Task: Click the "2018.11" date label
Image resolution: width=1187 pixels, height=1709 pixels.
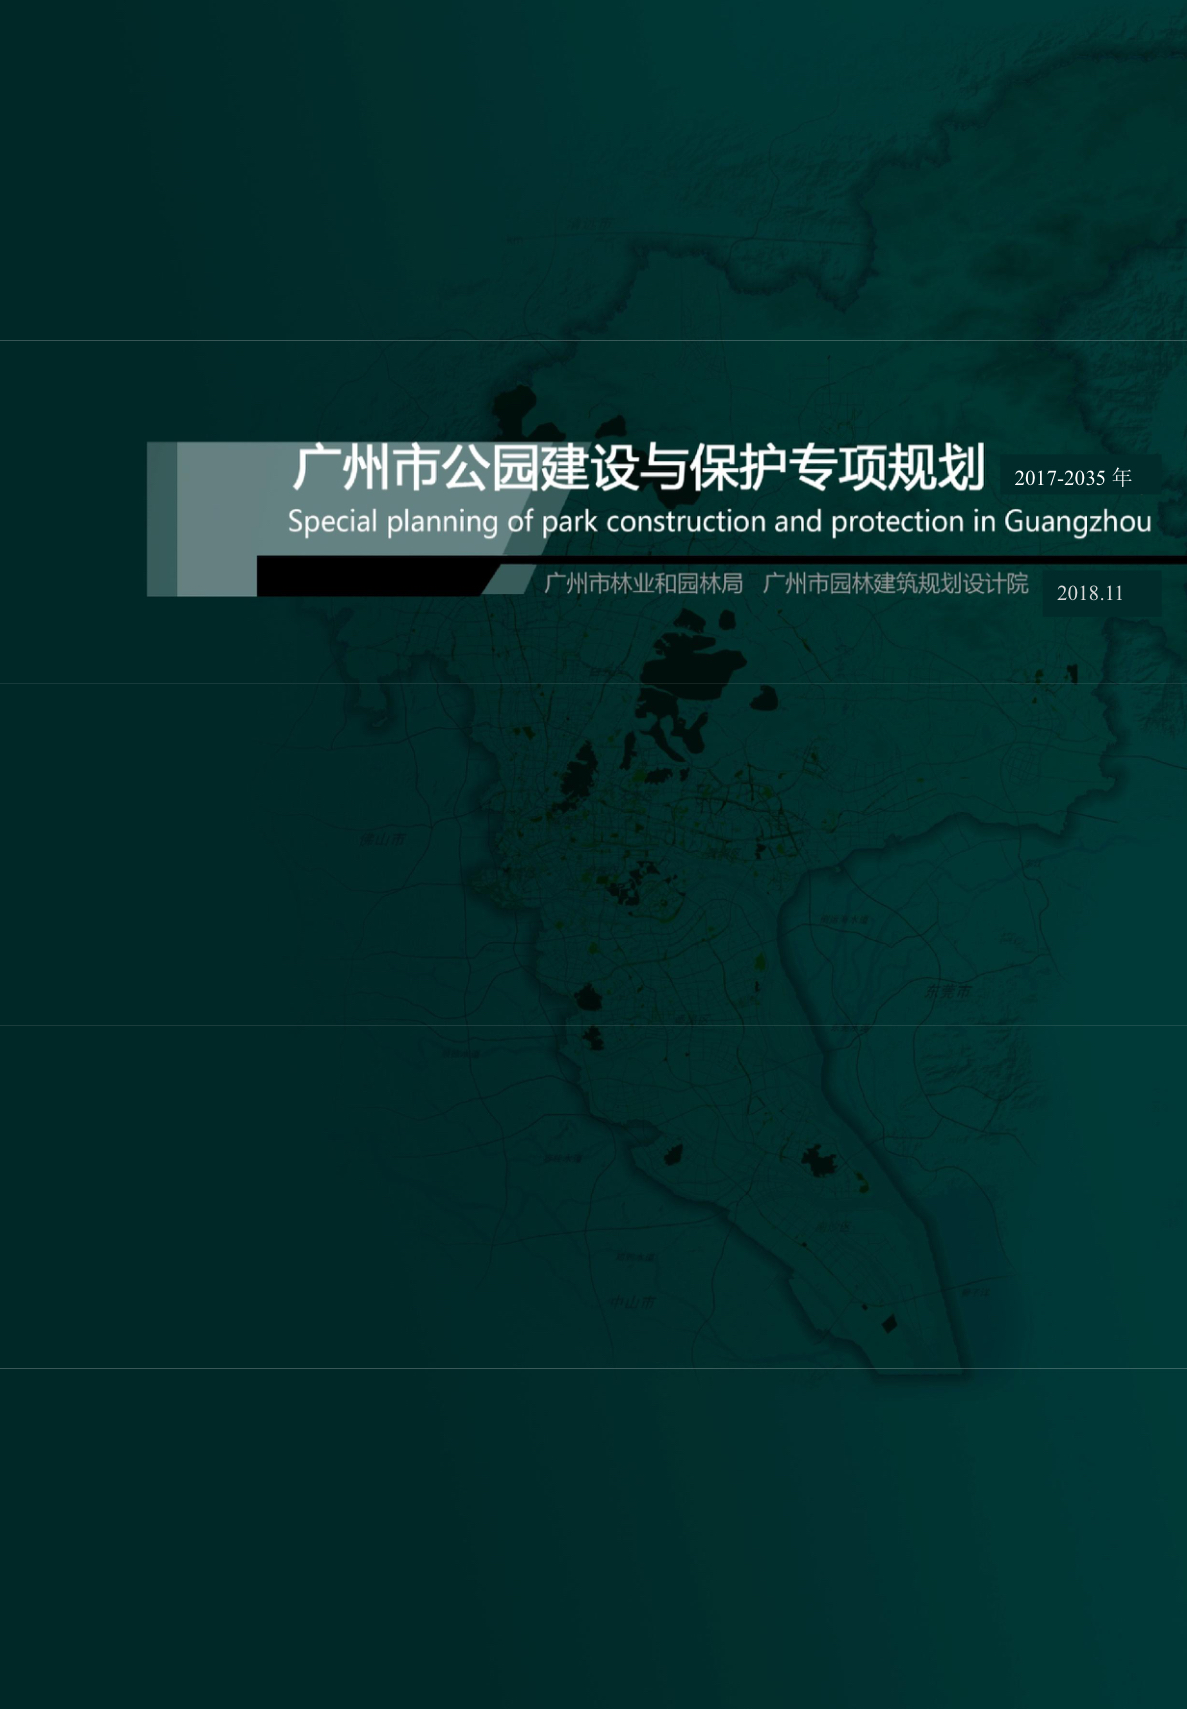Action: point(1089,593)
